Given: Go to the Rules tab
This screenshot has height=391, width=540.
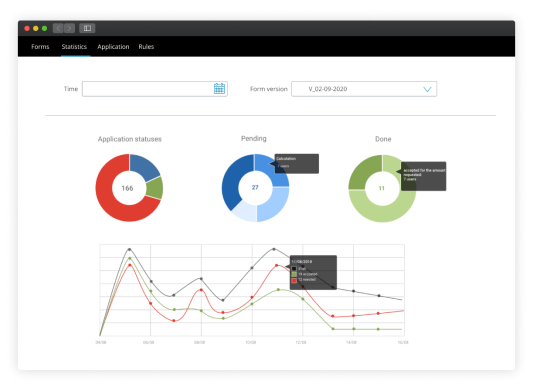Looking at the screenshot, I should click(146, 47).
